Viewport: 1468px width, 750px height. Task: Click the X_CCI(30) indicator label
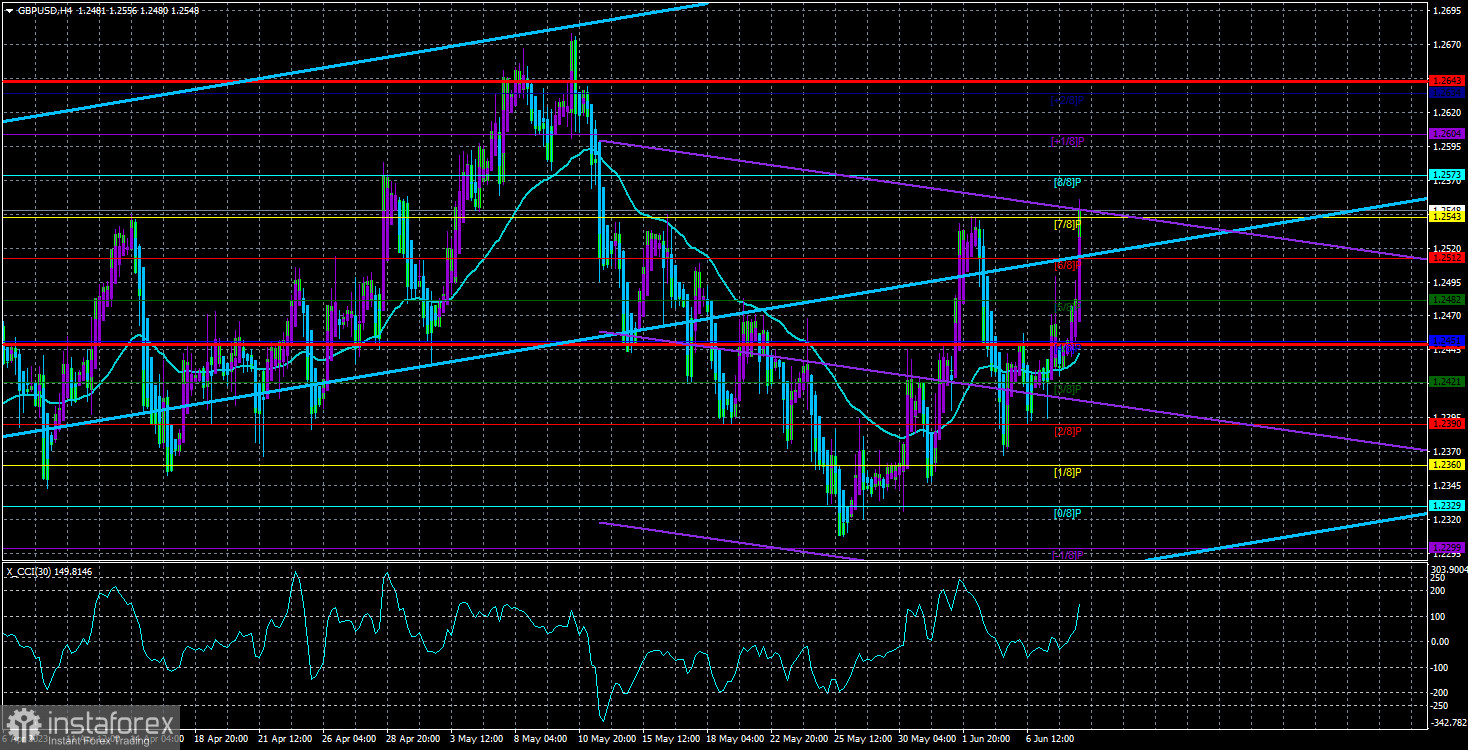(x=50, y=572)
